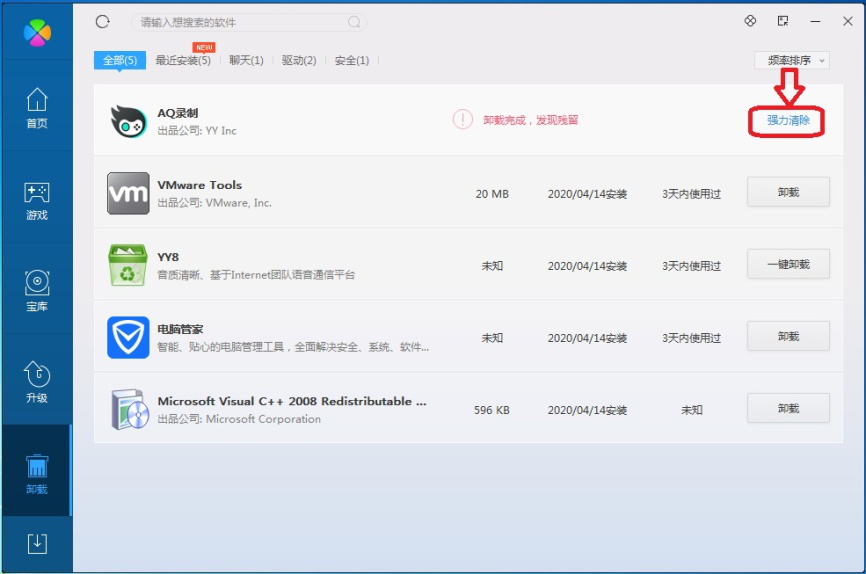The height and width of the screenshot is (574, 866).
Task: Click the download arrow sidebar icon
Action: tap(36, 543)
